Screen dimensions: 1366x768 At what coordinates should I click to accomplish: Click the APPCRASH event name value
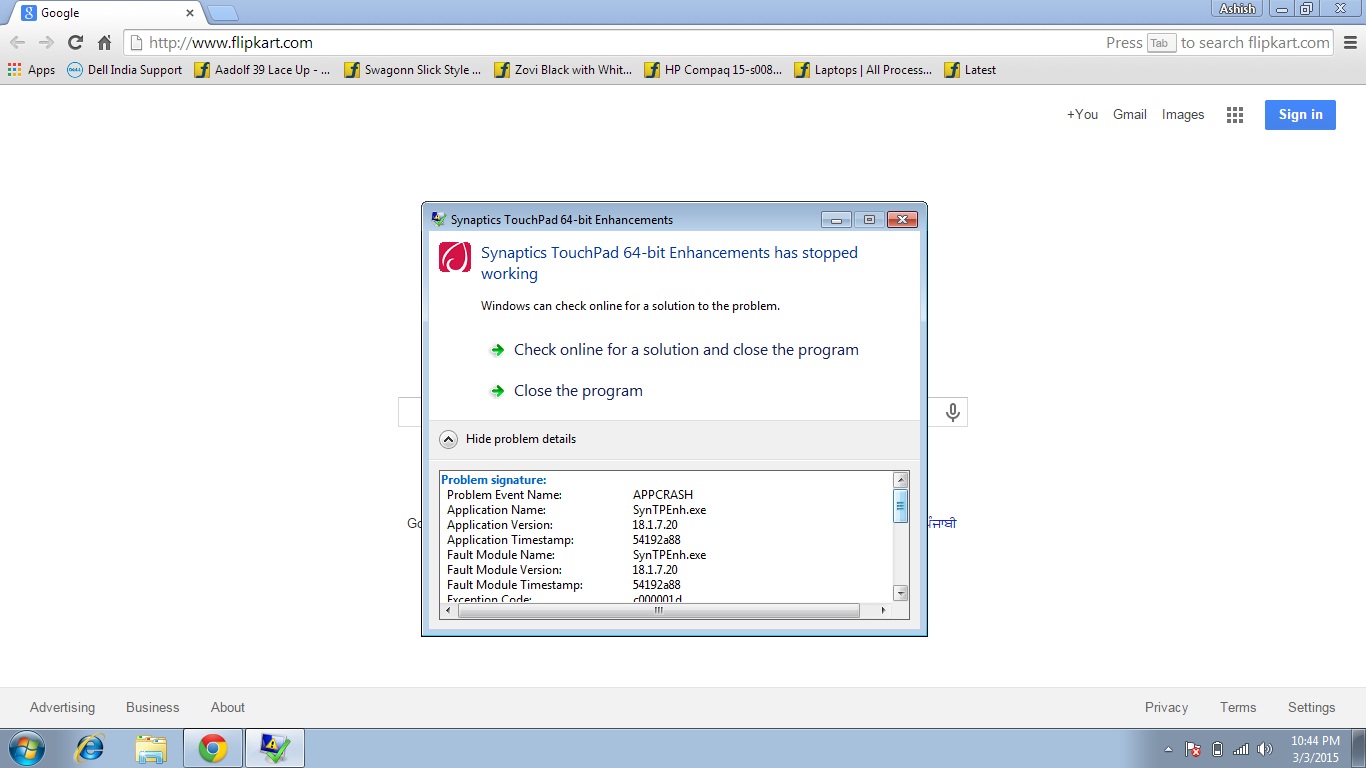click(x=663, y=495)
